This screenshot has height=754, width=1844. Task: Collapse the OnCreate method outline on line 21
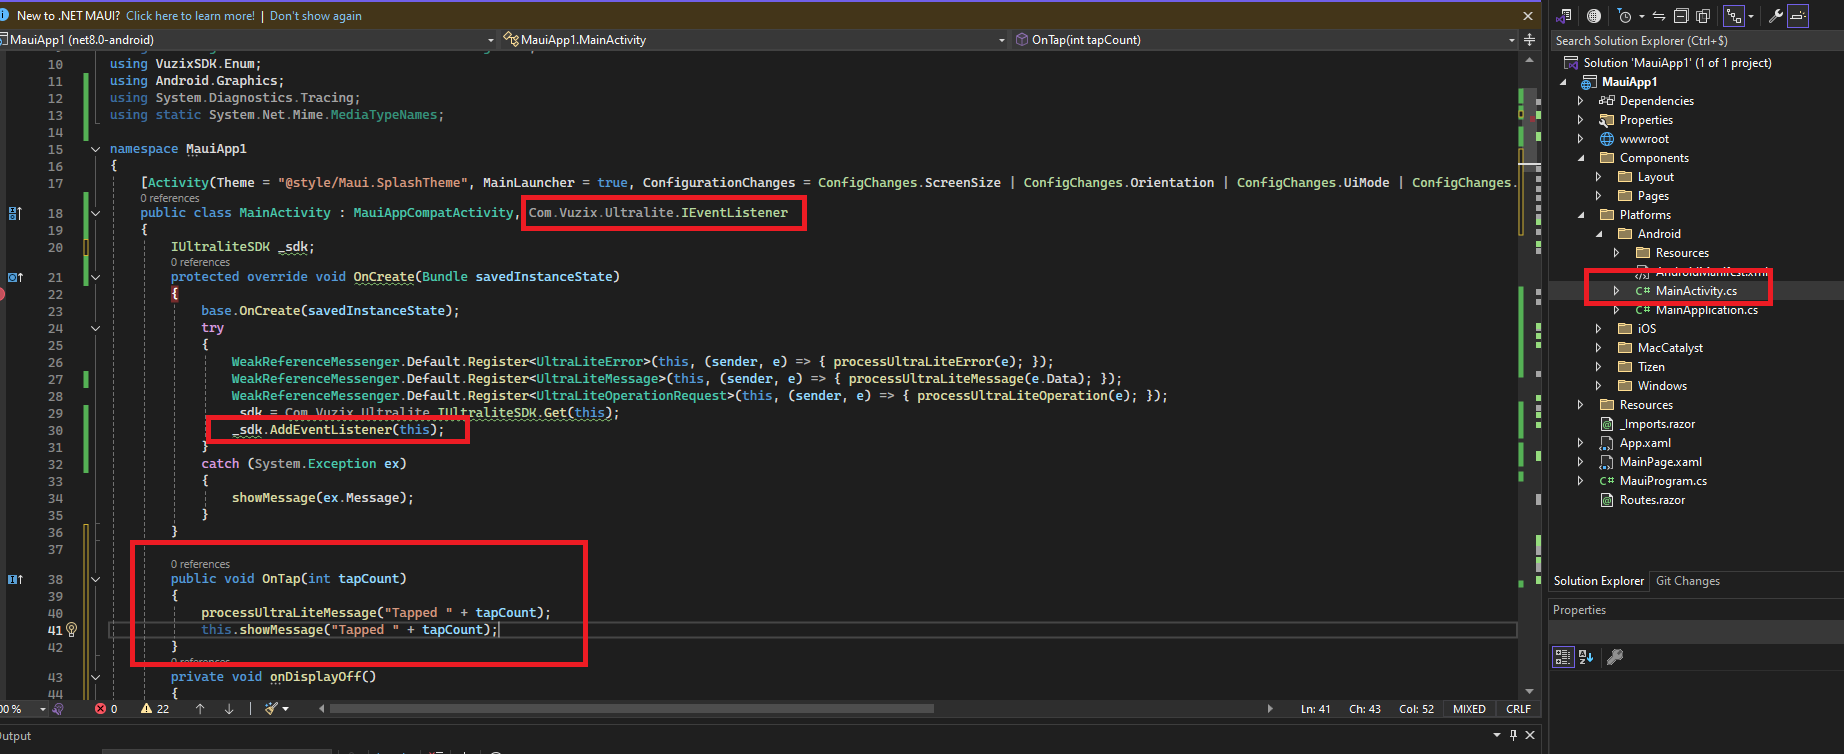click(96, 277)
